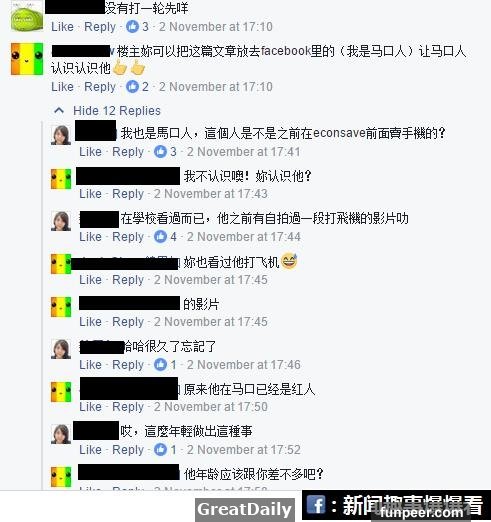This screenshot has height=522, width=491.
Task: View likes icon on facebook article comment
Action: click(132, 87)
